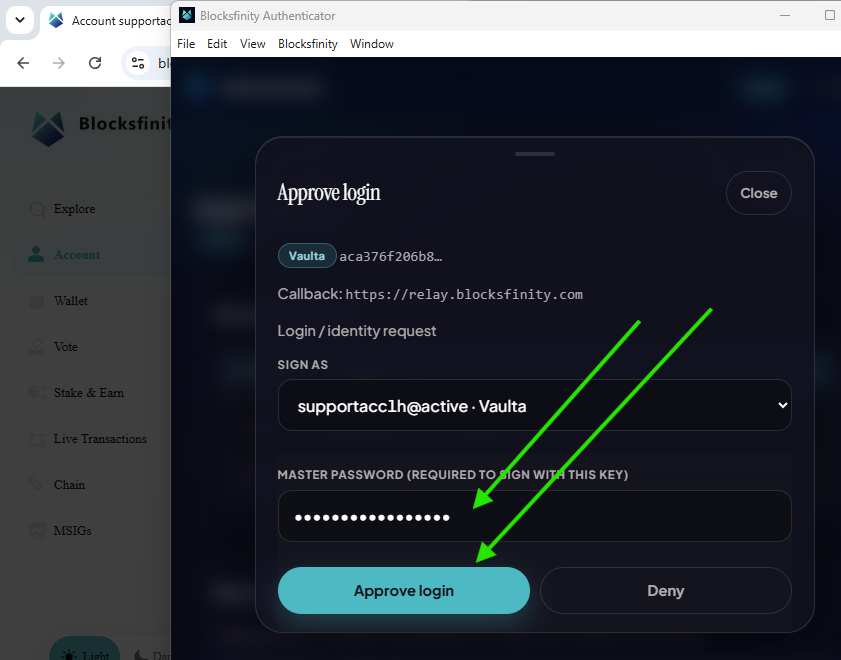This screenshot has height=660, width=841.
Task: Click the Approve login button
Action: pyautogui.click(x=403, y=590)
